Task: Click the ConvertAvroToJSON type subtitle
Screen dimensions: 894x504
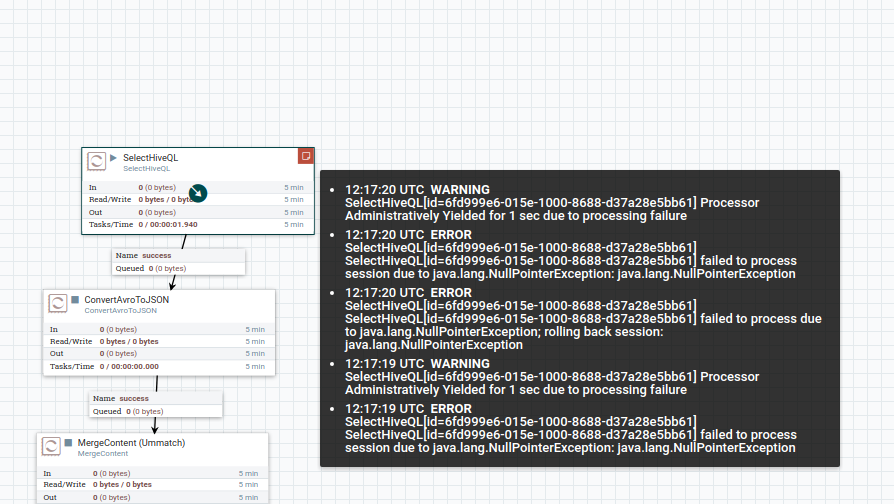Action: click(120, 311)
